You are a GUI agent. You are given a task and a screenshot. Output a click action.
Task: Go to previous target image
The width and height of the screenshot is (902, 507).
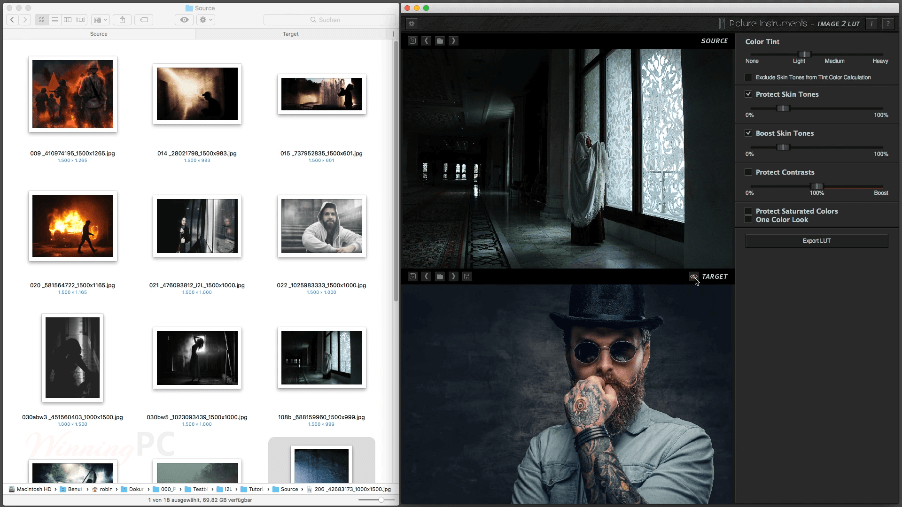point(426,276)
